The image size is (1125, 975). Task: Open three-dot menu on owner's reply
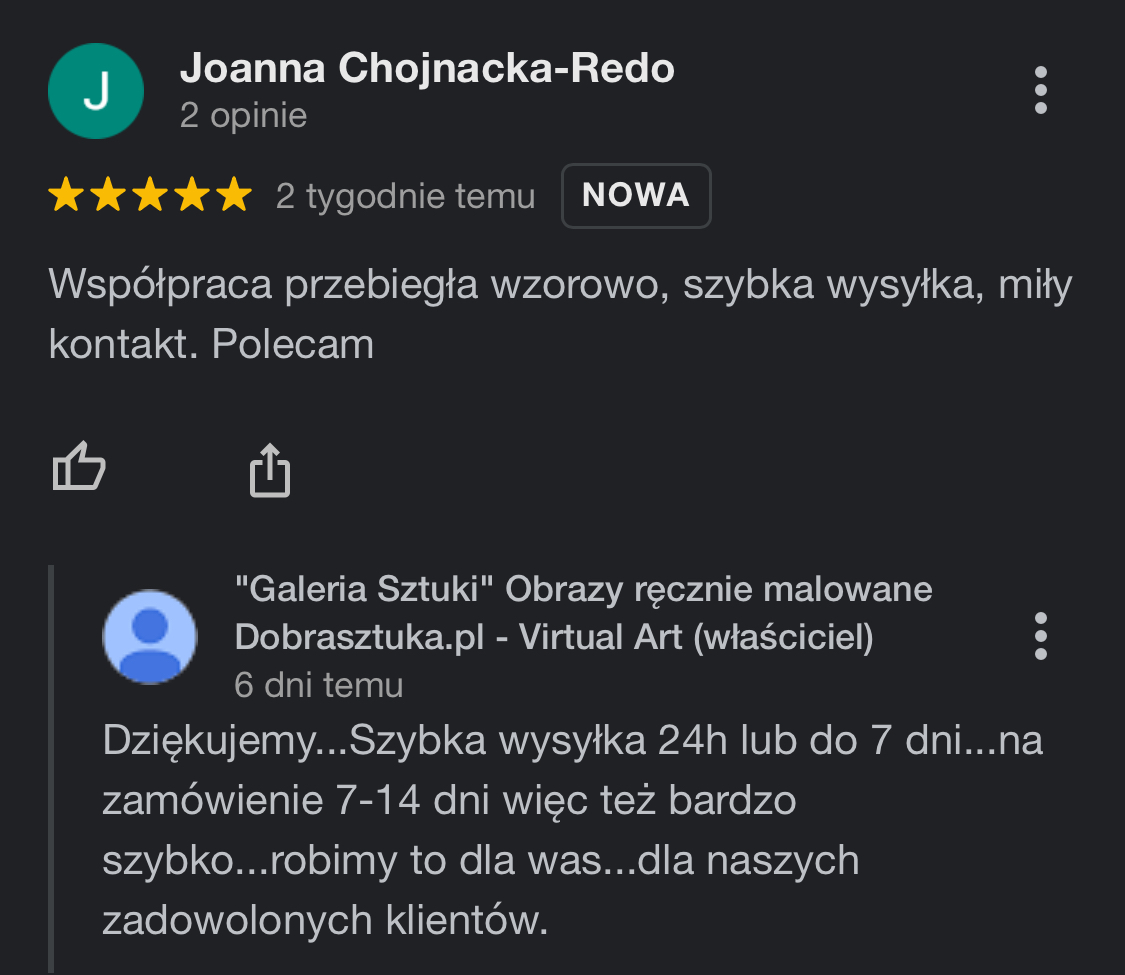click(1041, 636)
